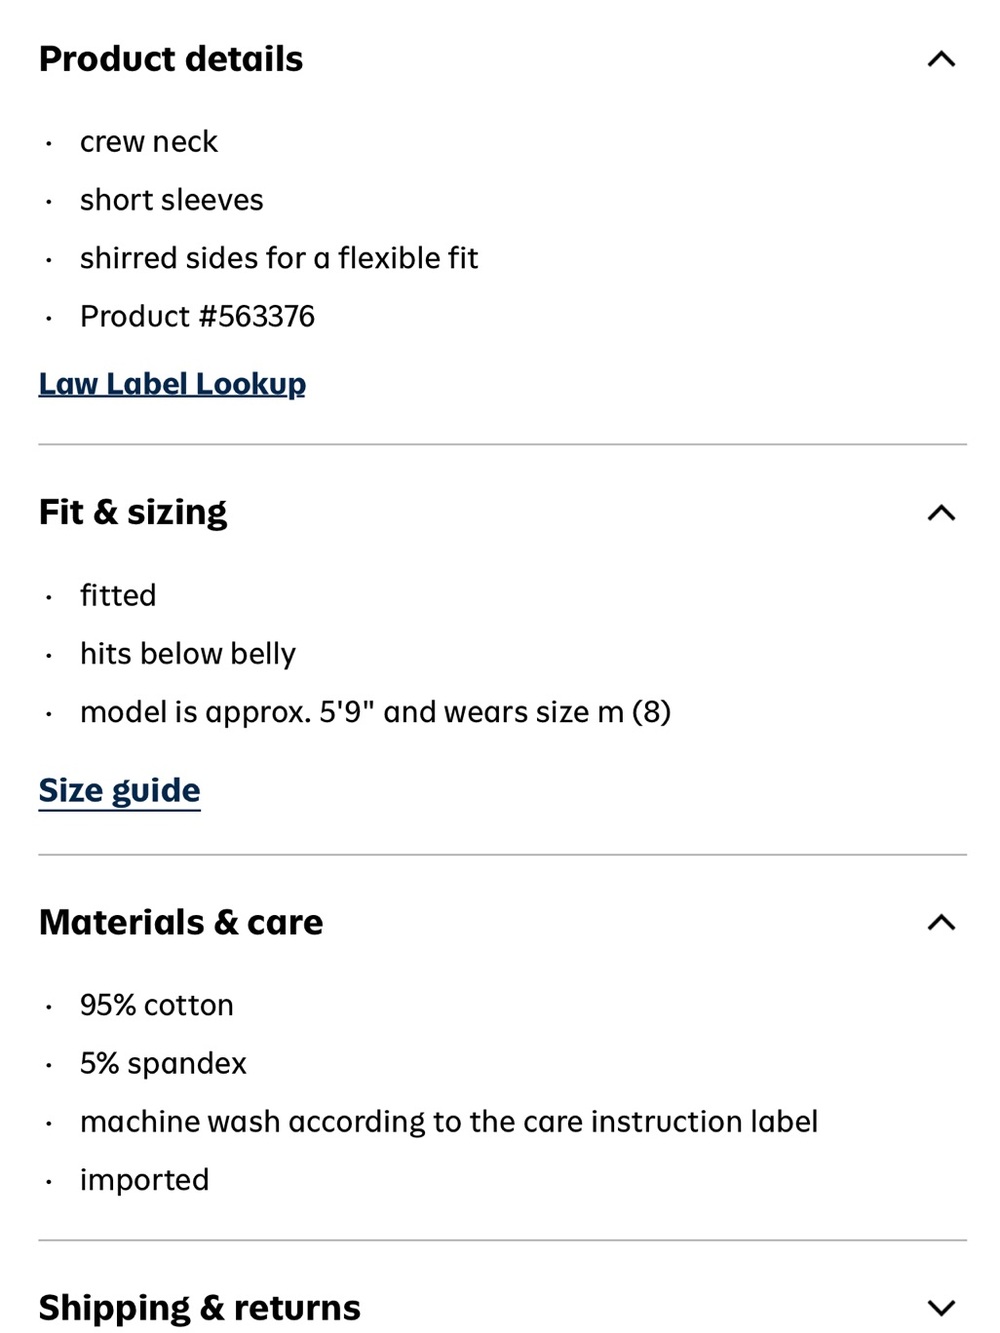Screen dimensions: 1000x1333
Task: Click the hits below belly line
Action: tap(188, 654)
